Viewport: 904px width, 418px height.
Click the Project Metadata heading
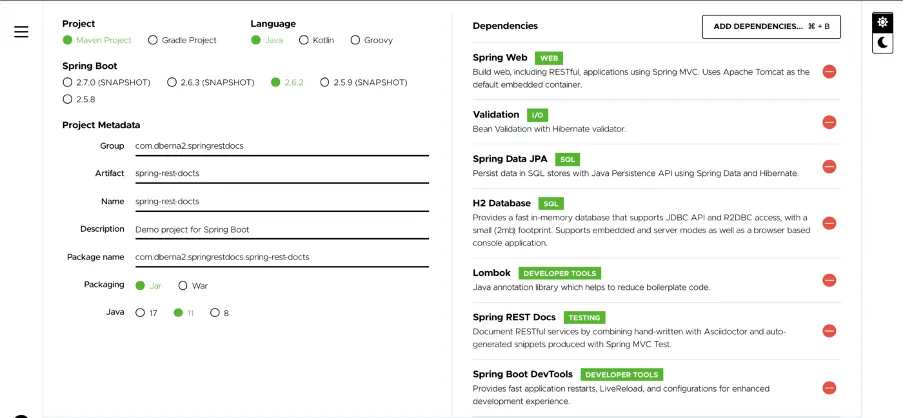(x=101, y=125)
